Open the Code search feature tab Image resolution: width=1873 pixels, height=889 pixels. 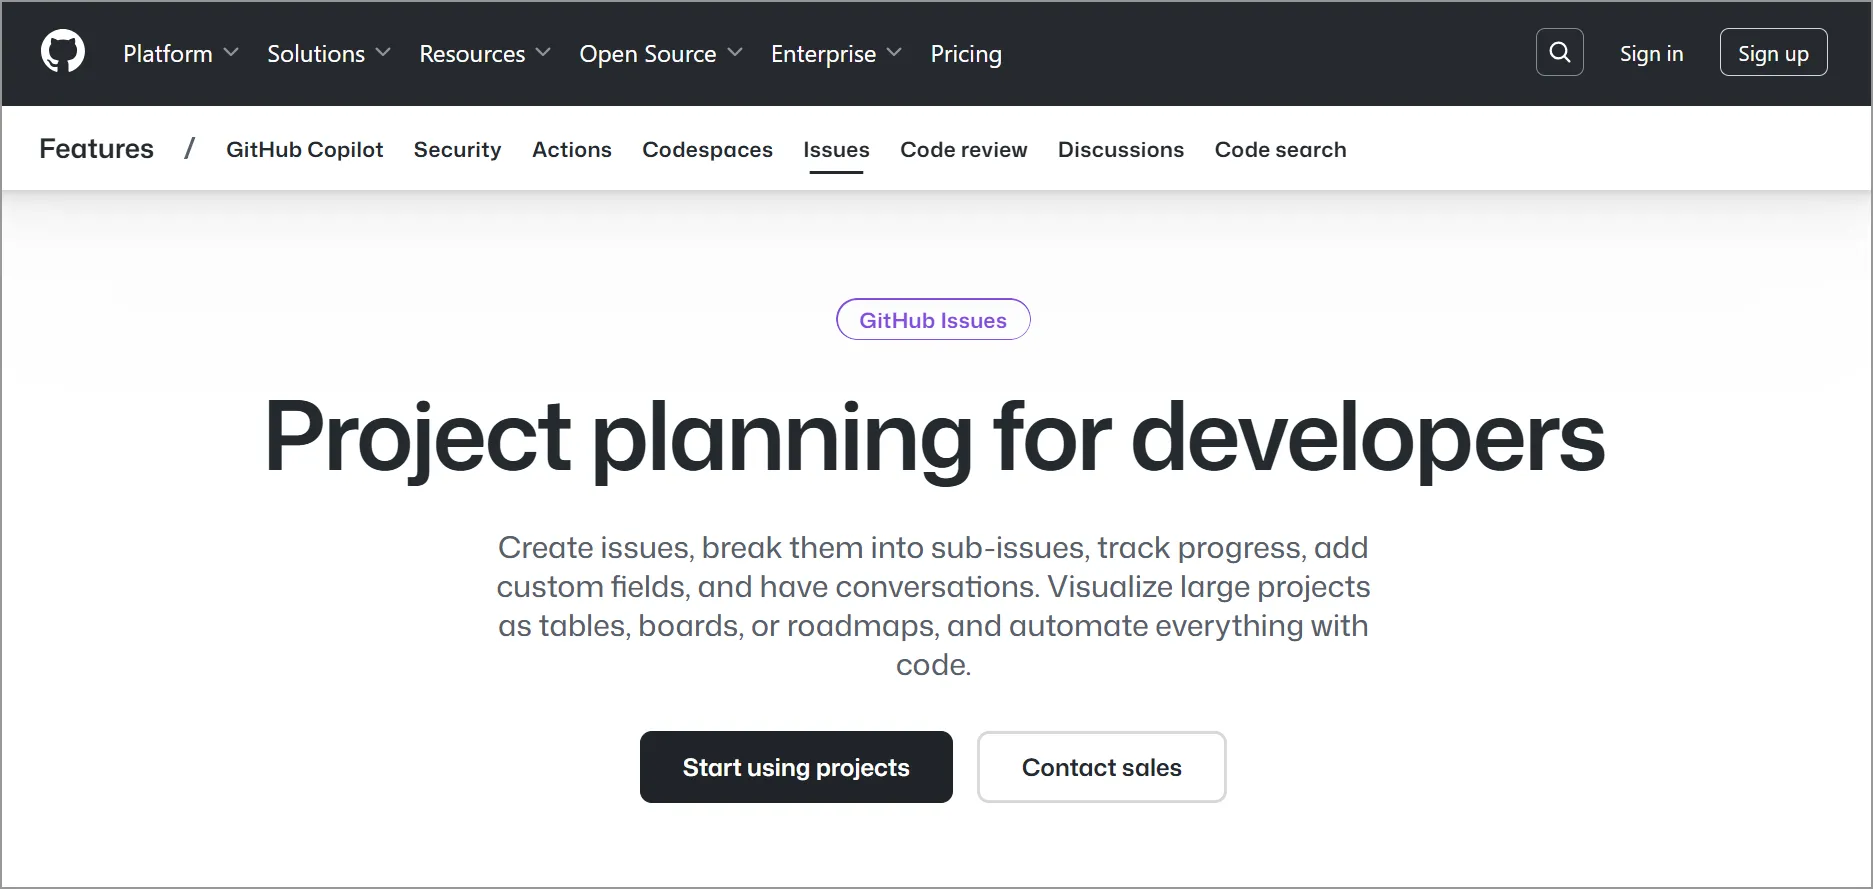[1280, 149]
